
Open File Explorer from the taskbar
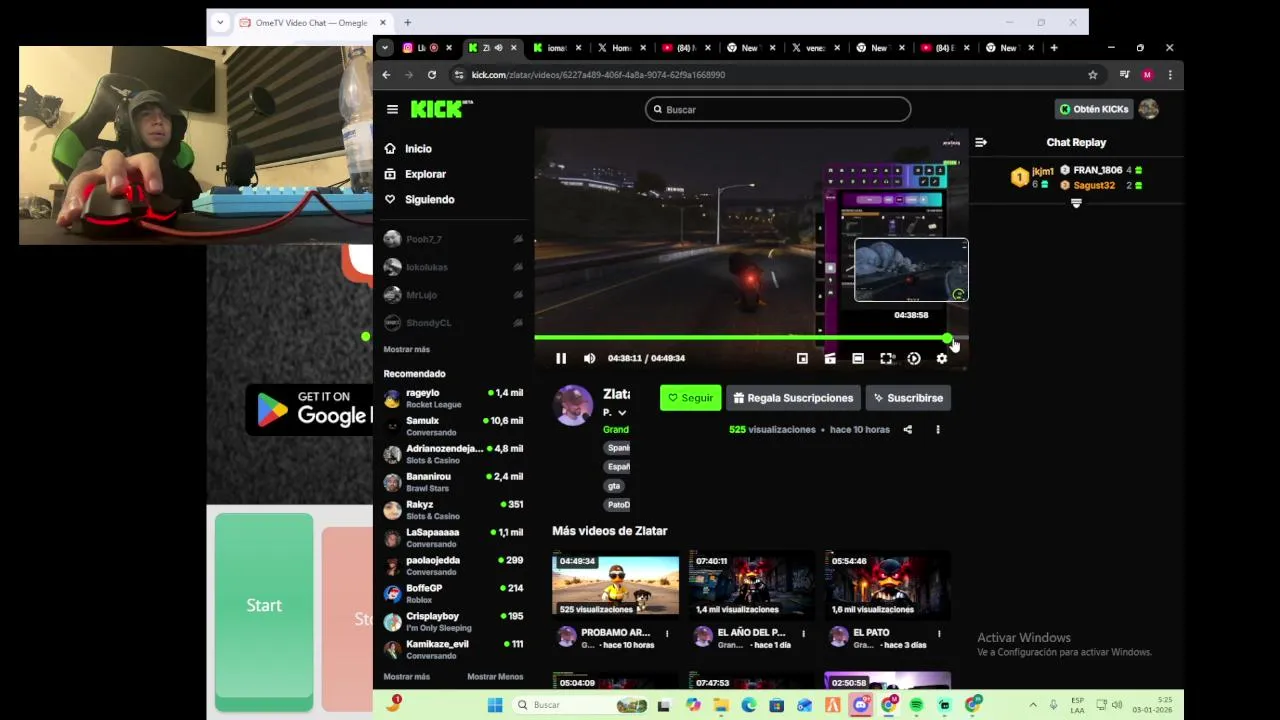click(x=721, y=705)
